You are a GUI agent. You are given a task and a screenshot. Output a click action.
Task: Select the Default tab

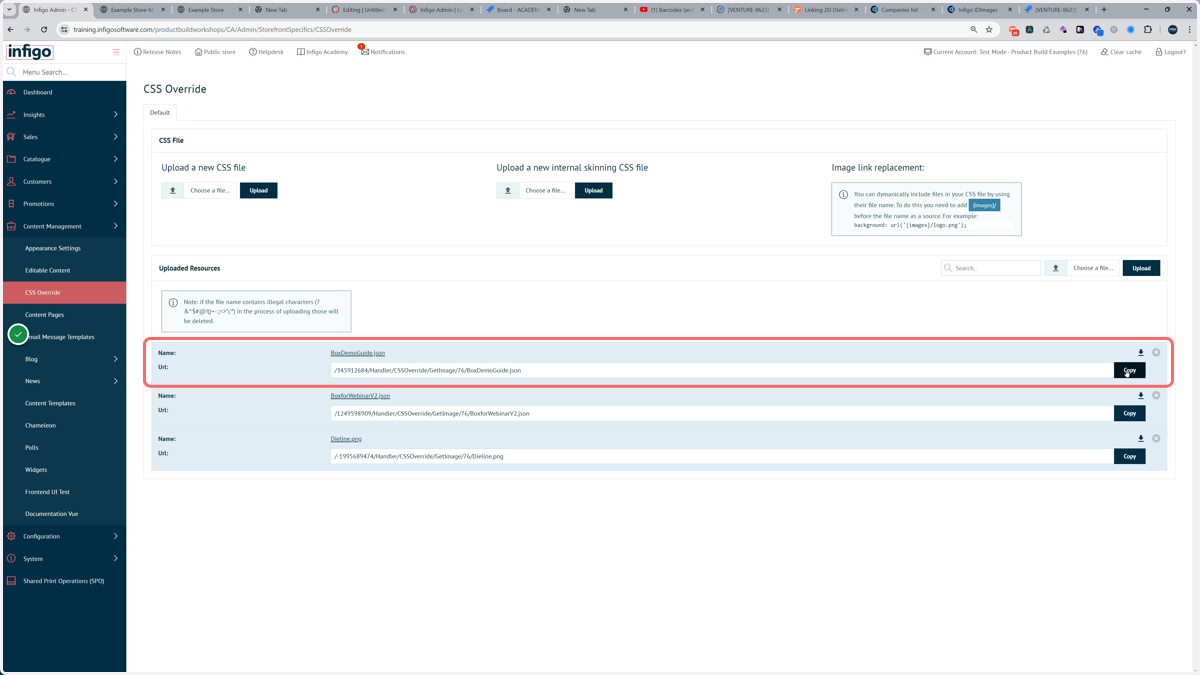coord(160,113)
